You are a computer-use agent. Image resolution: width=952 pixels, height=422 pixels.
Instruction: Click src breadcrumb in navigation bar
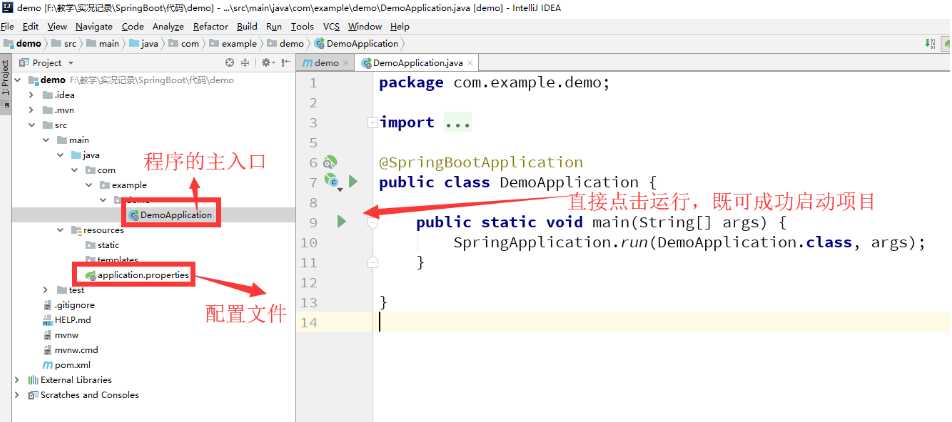64,43
